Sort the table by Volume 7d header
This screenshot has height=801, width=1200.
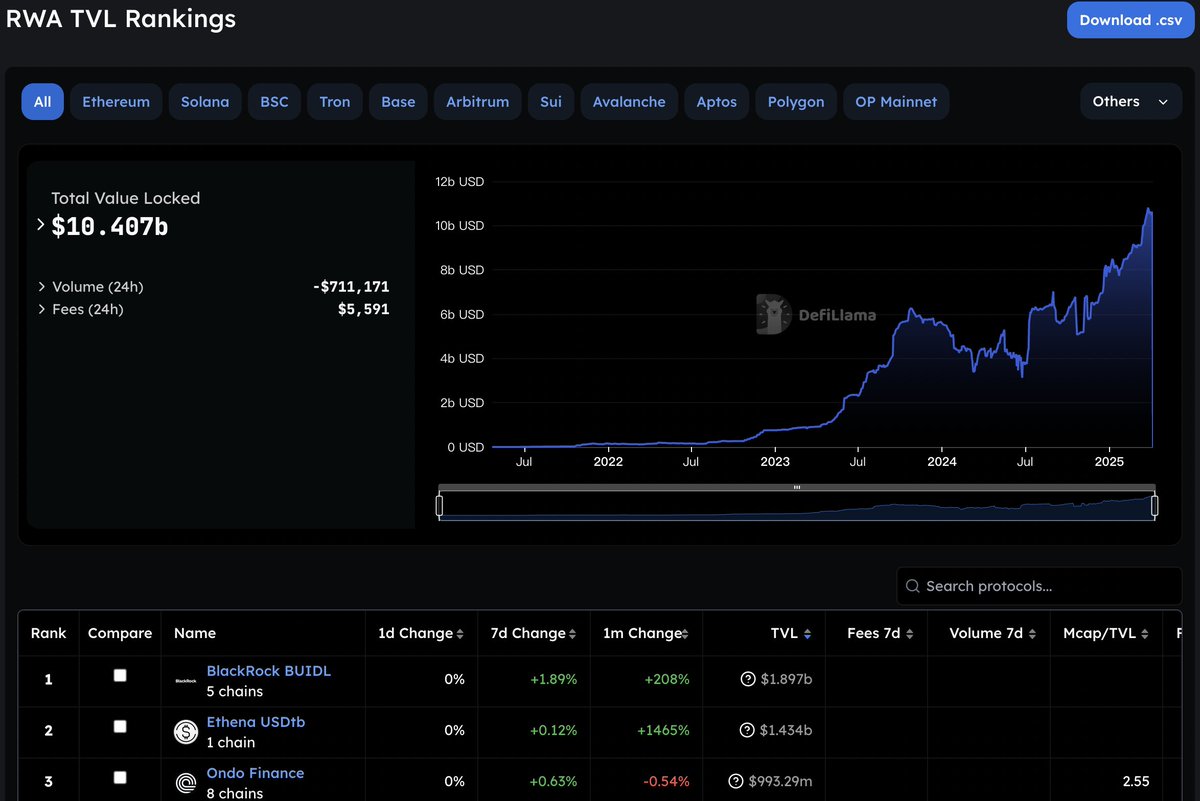click(x=986, y=633)
